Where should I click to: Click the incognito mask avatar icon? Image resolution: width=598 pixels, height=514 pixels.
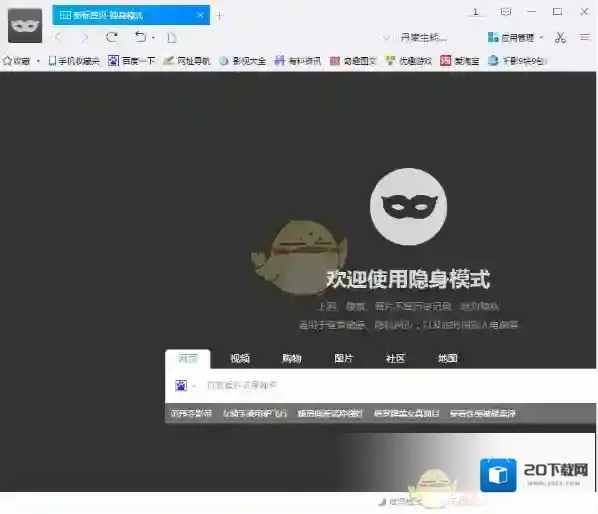coord(25,26)
